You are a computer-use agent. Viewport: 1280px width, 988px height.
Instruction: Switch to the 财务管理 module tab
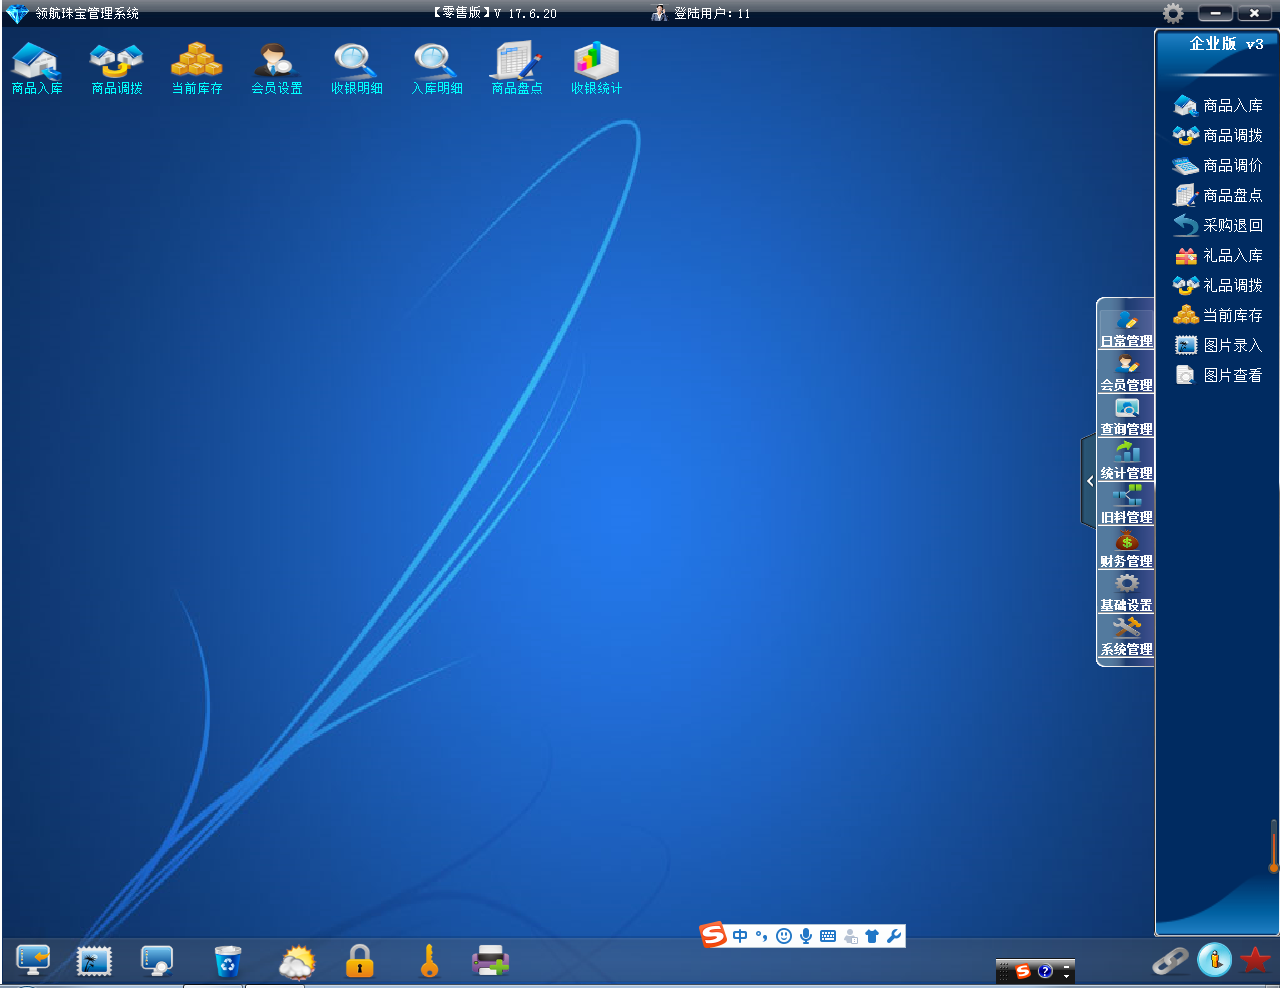click(1126, 549)
